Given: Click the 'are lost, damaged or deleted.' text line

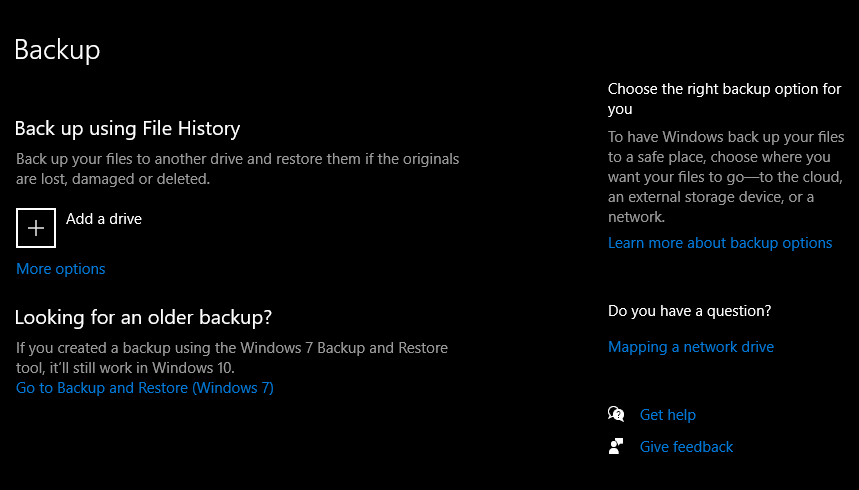Looking at the screenshot, I should point(113,179).
